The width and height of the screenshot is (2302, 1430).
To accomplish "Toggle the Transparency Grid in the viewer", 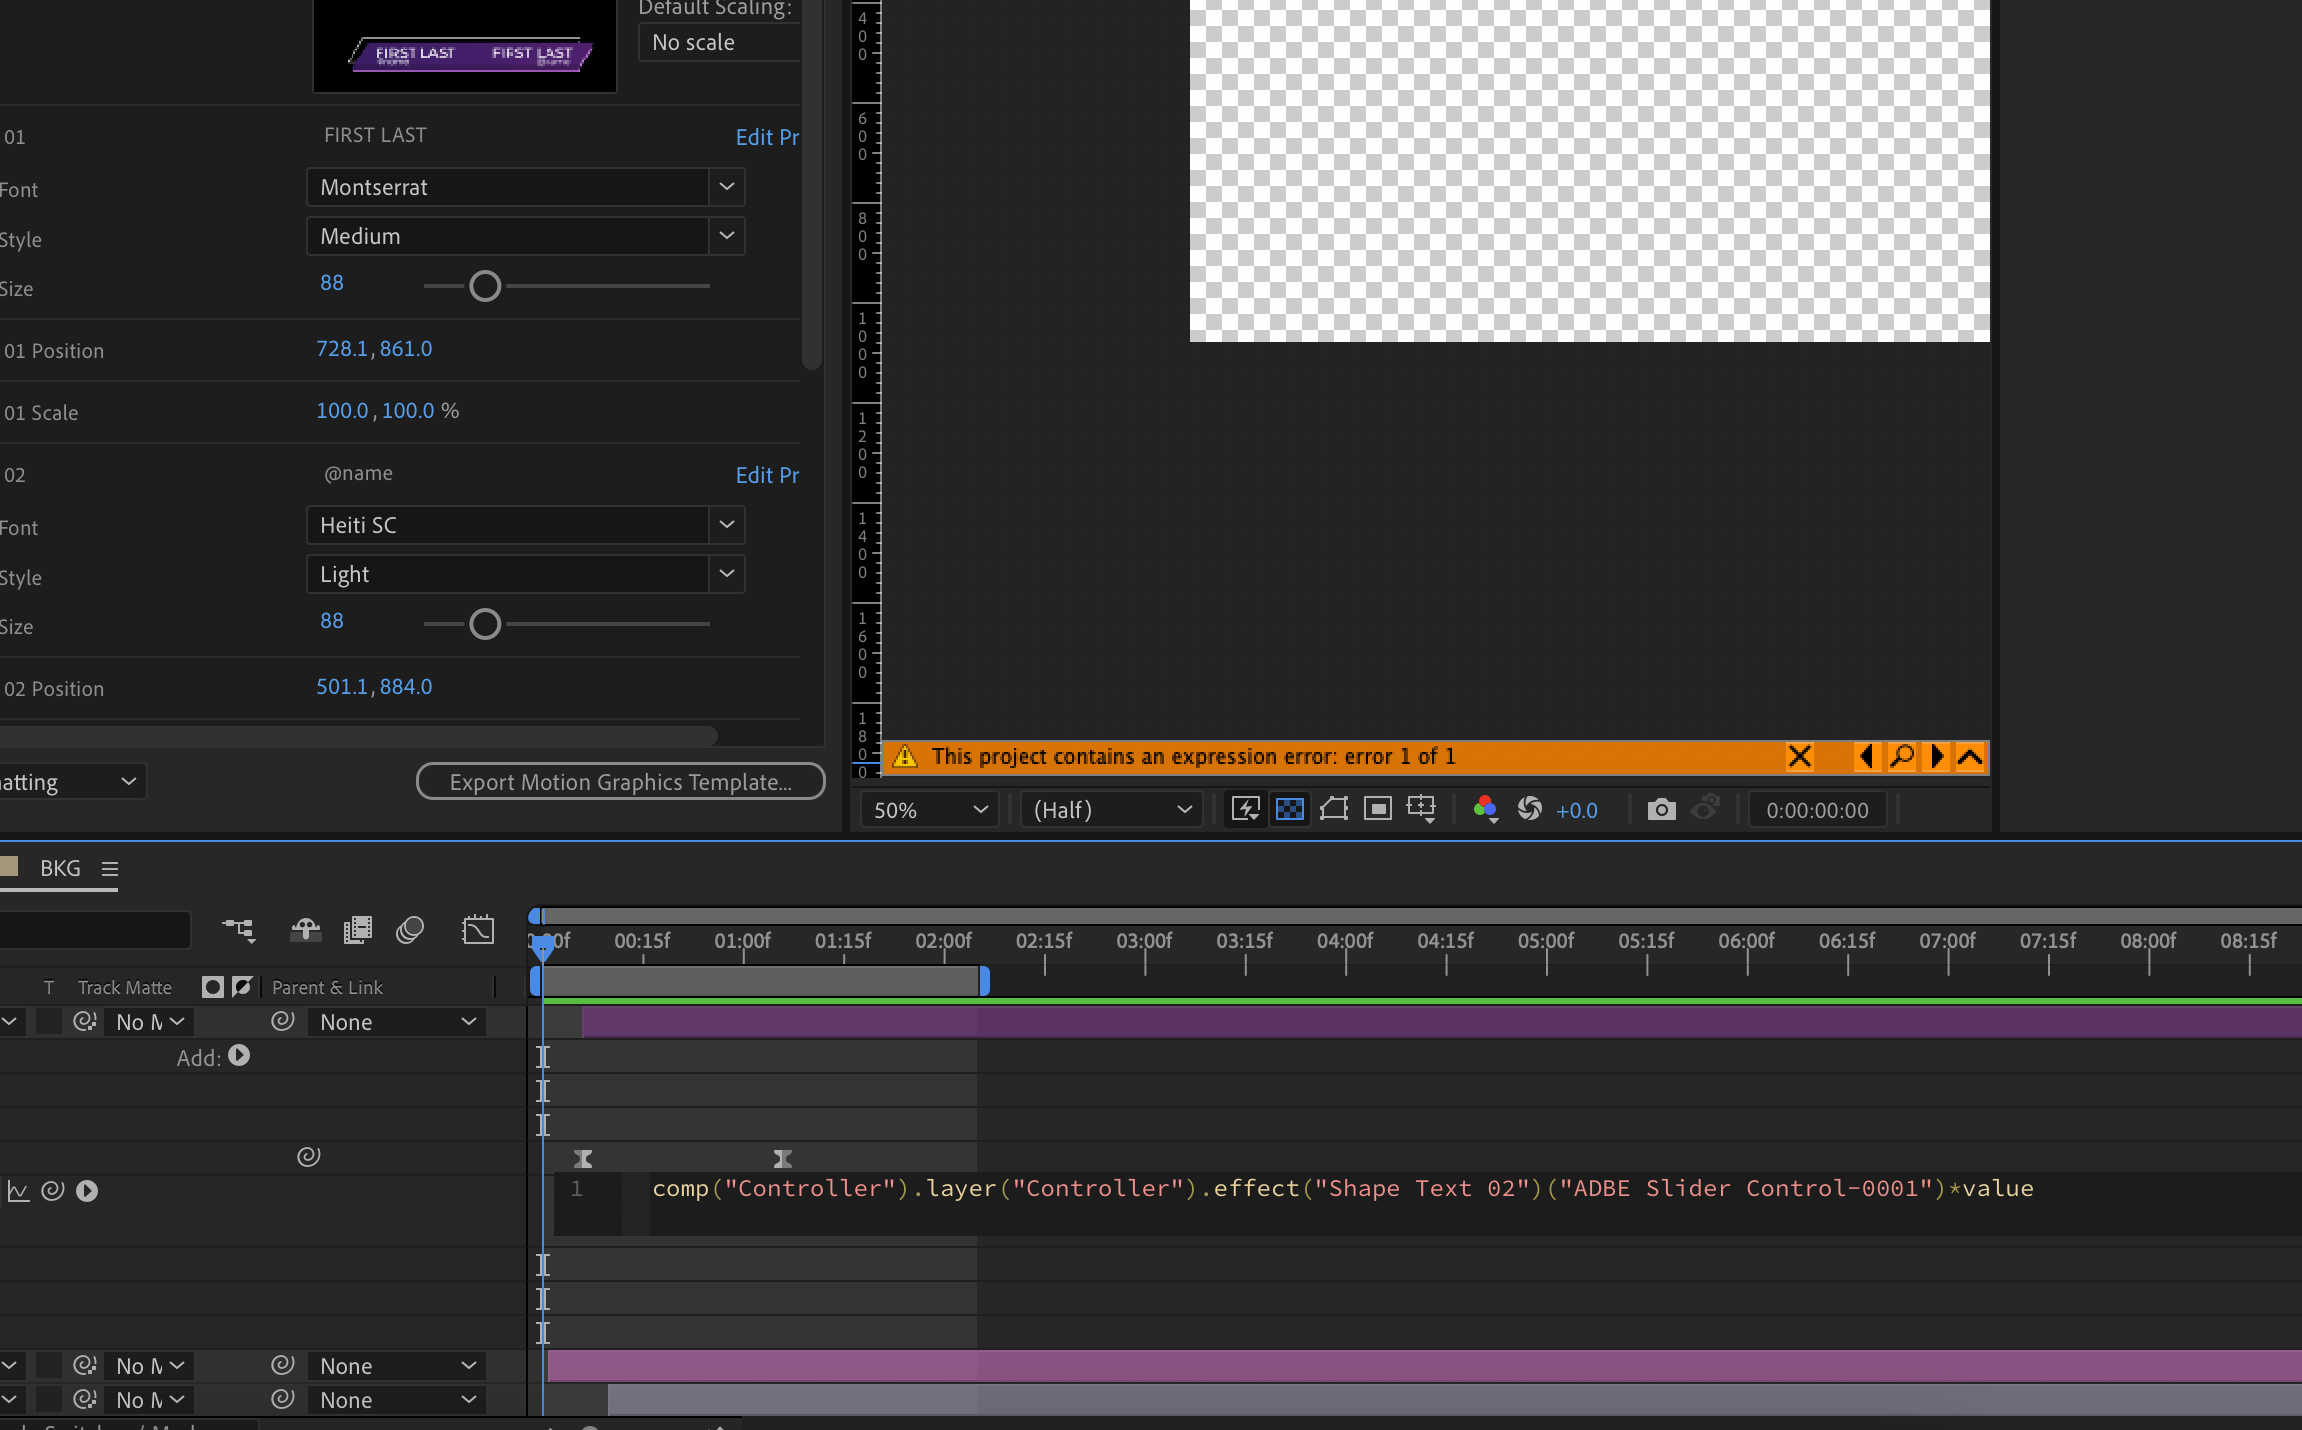I will pyautogui.click(x=1289, y=809).
